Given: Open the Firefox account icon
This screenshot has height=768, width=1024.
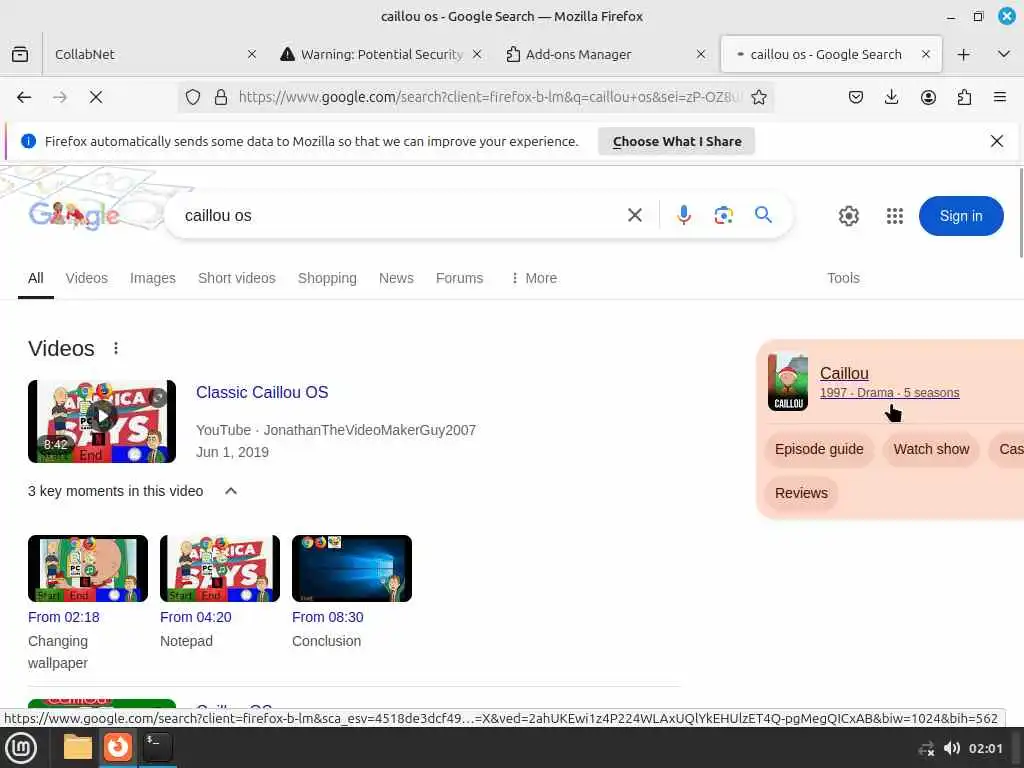Looking at the screenshot, I should coord(928,97).
